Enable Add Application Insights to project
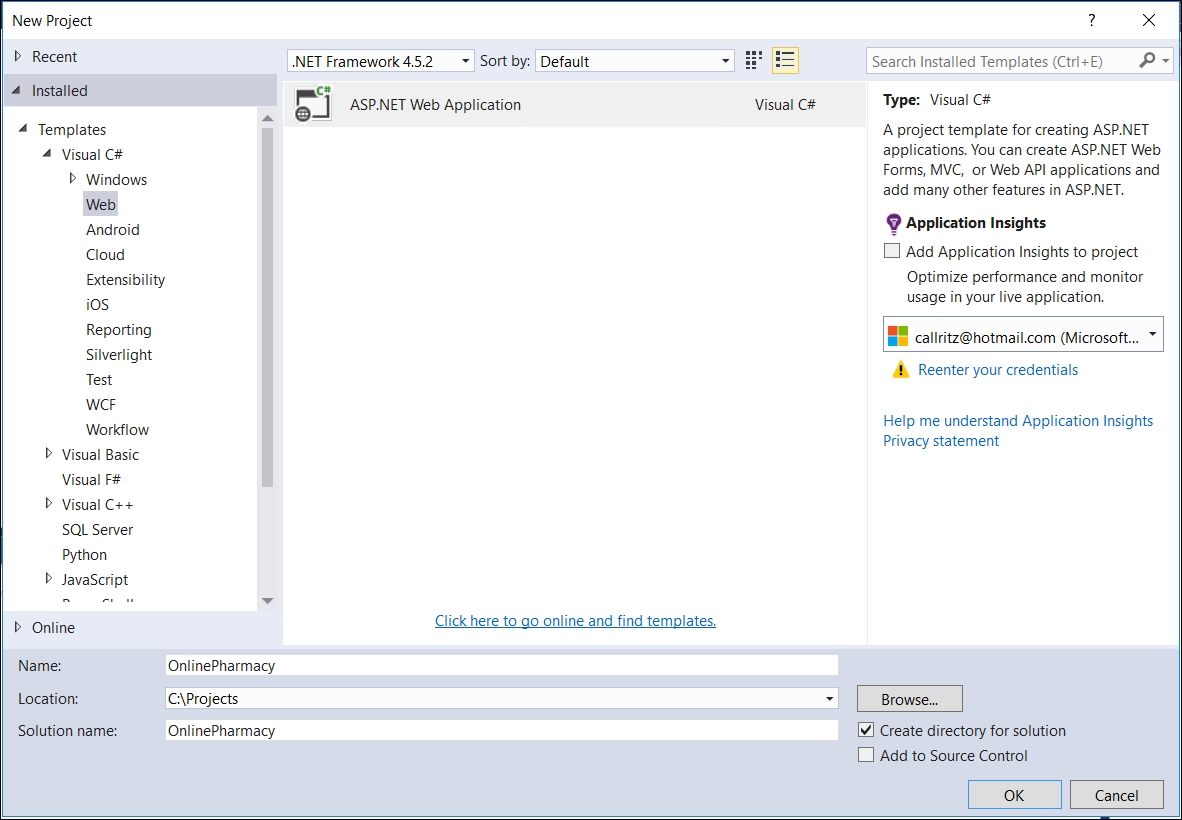The image size is (1182, 820). (x=892, y=251)
